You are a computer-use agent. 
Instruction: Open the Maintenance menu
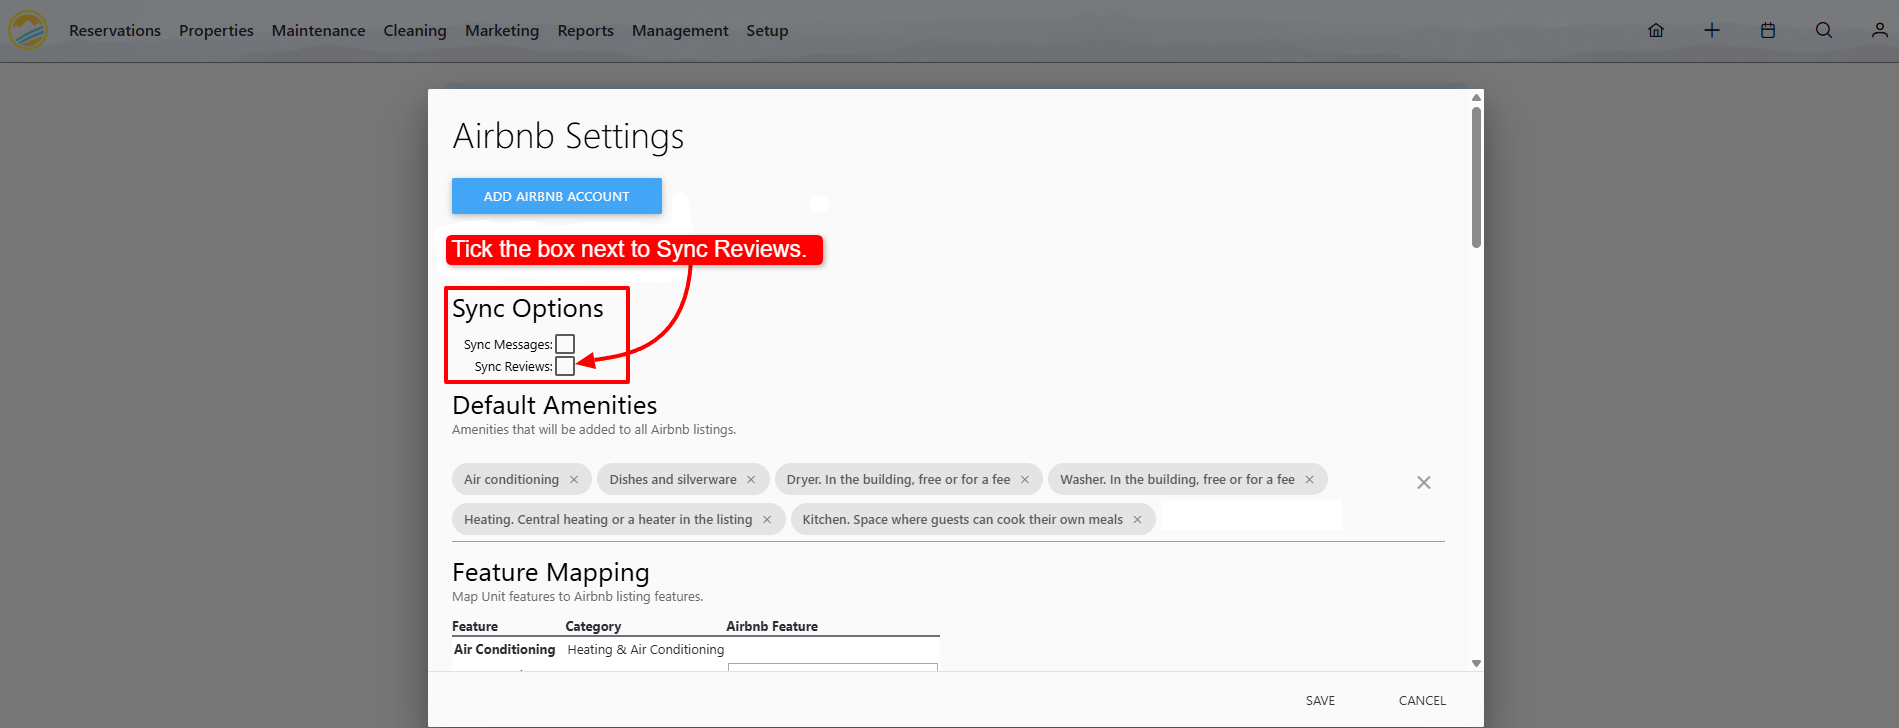318,31
